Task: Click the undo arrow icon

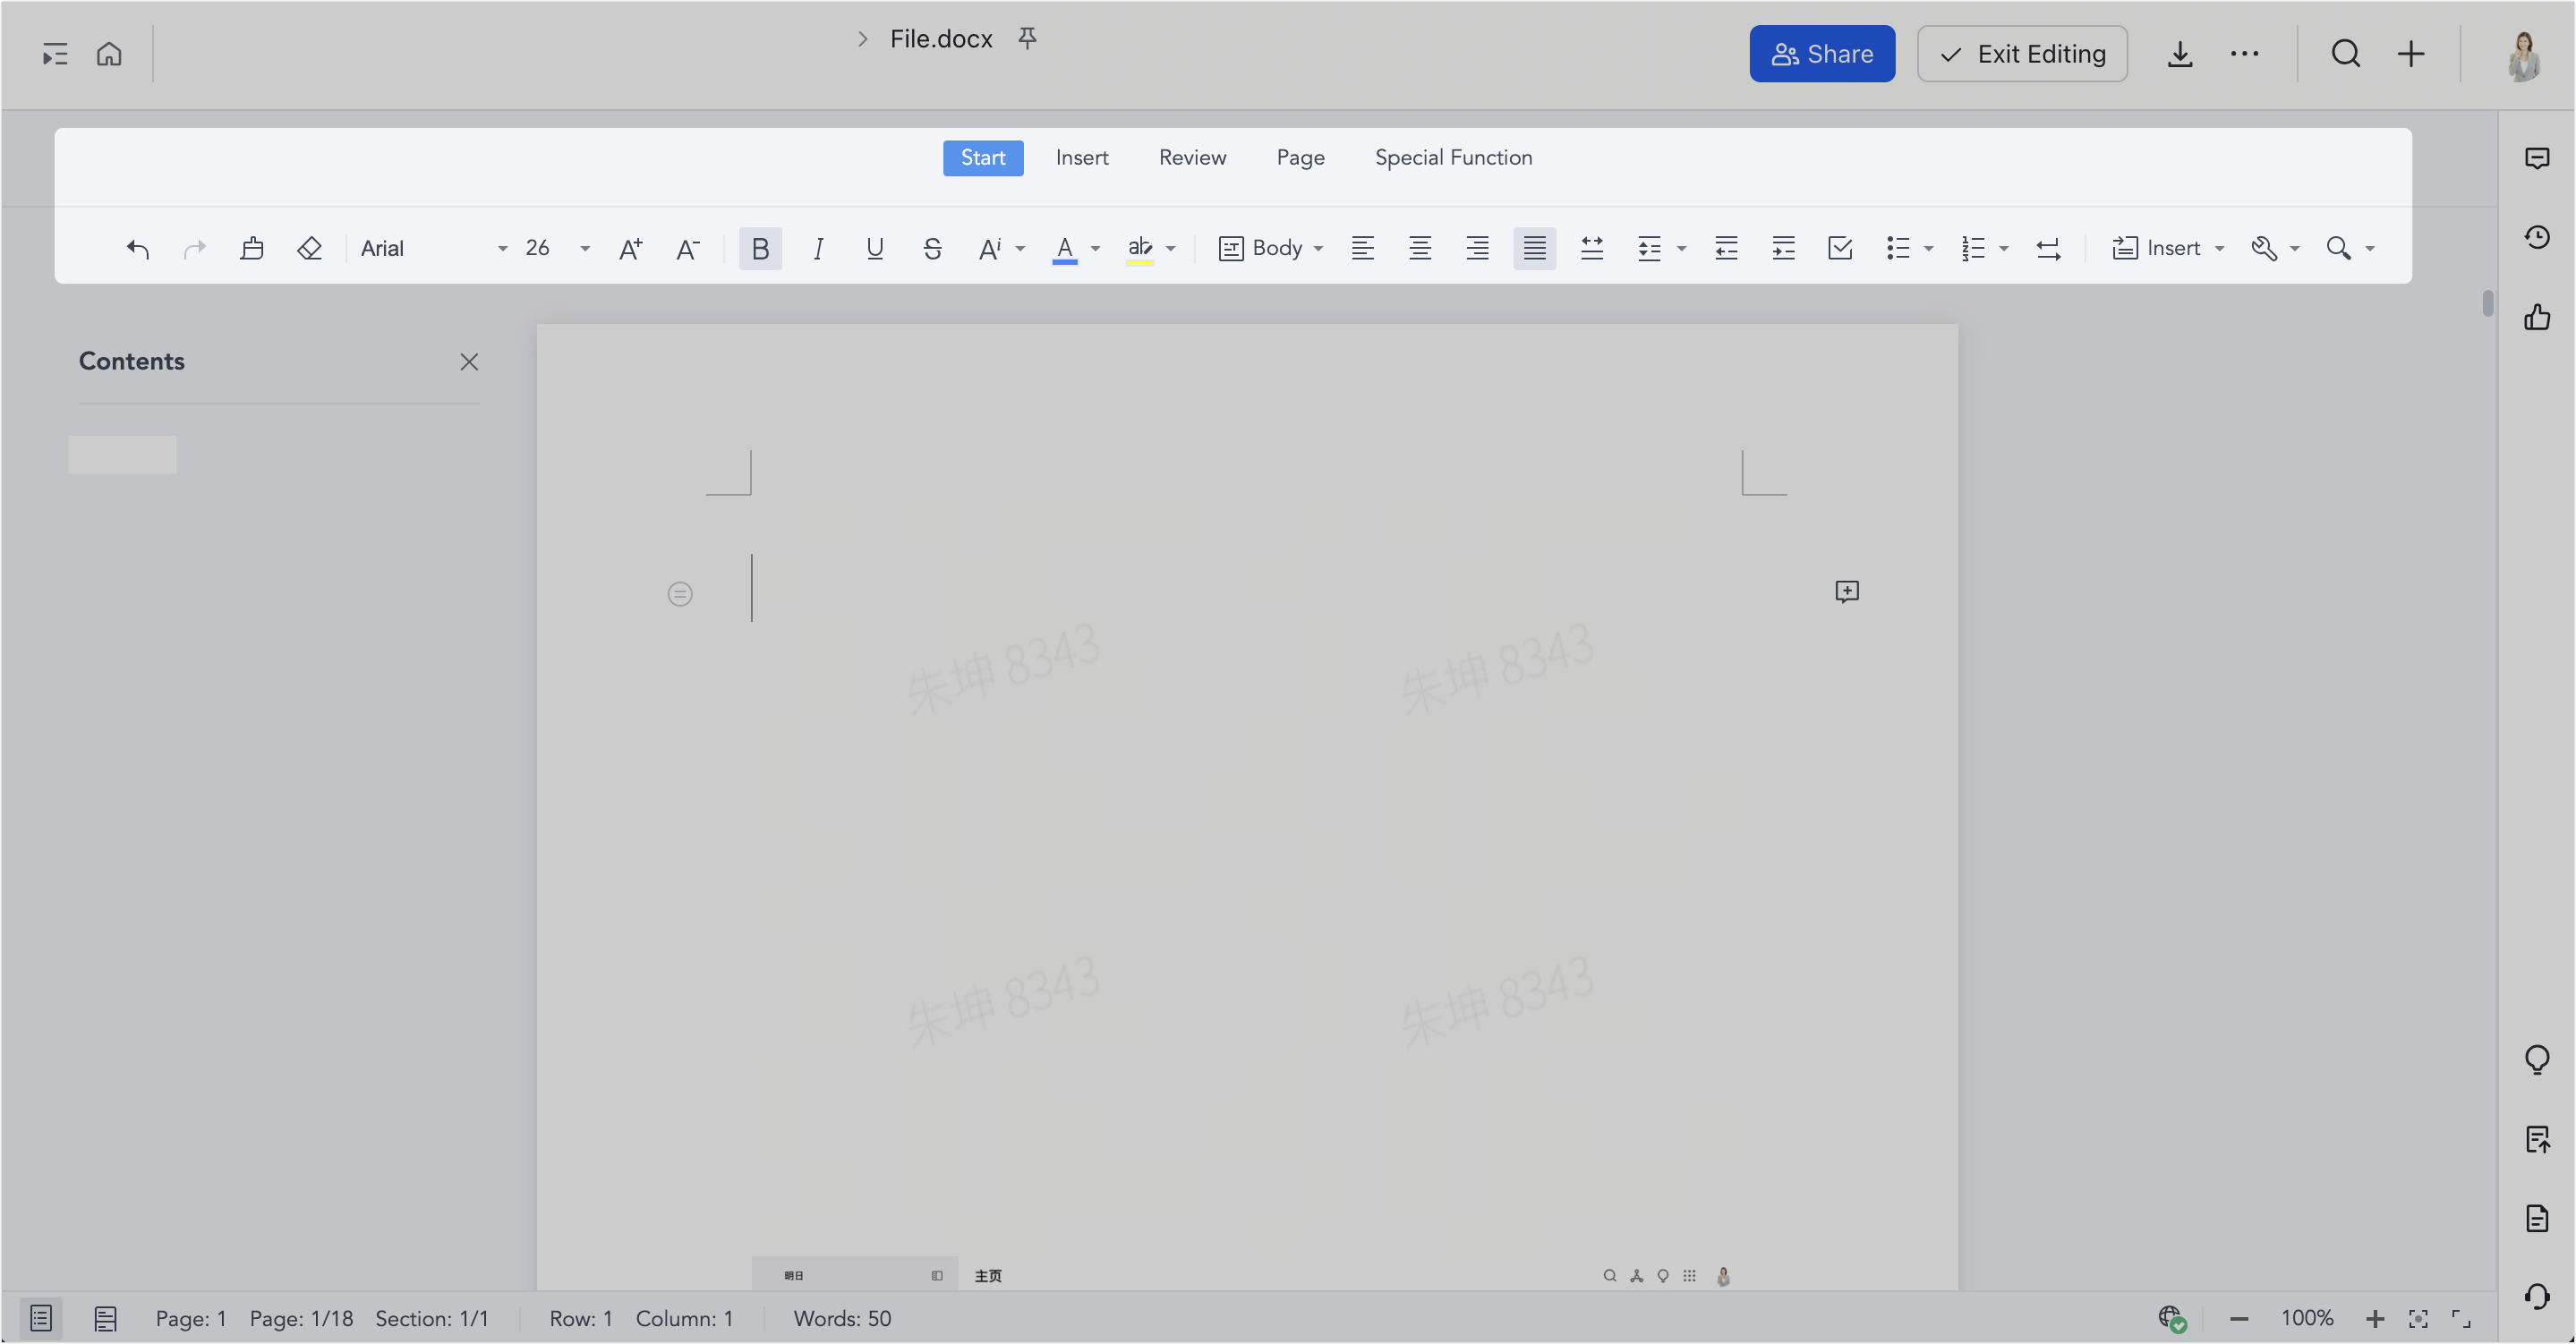Action: coord(137,248)
